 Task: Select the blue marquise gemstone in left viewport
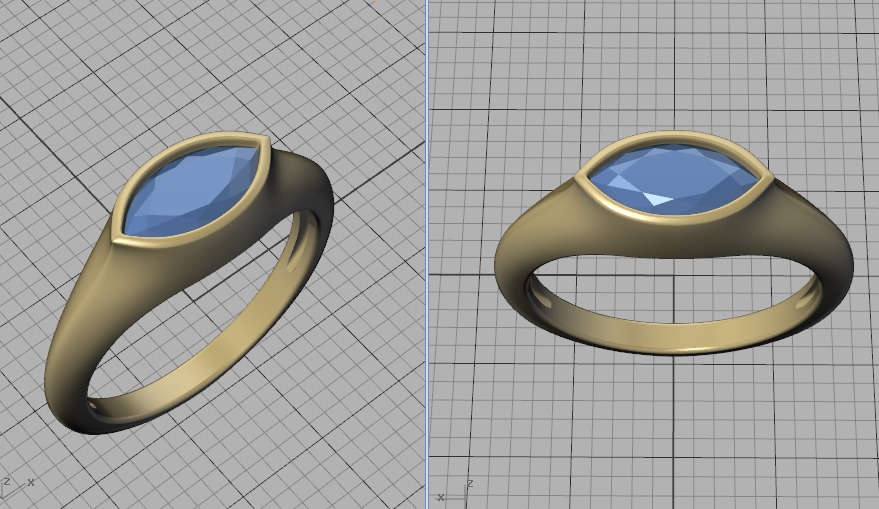(193, 191)
